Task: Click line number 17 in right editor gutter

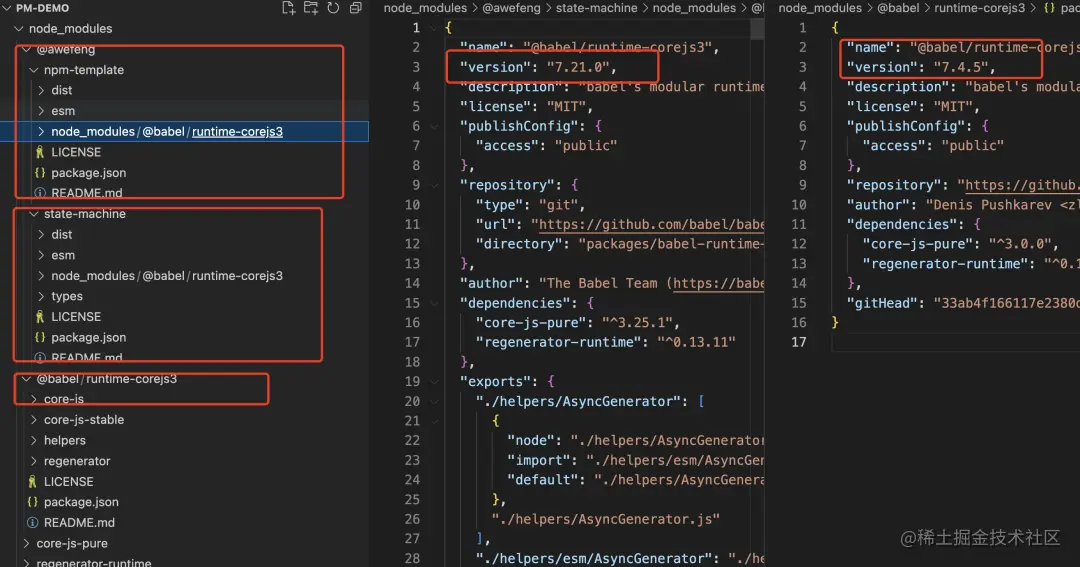Action: [798, 342]
